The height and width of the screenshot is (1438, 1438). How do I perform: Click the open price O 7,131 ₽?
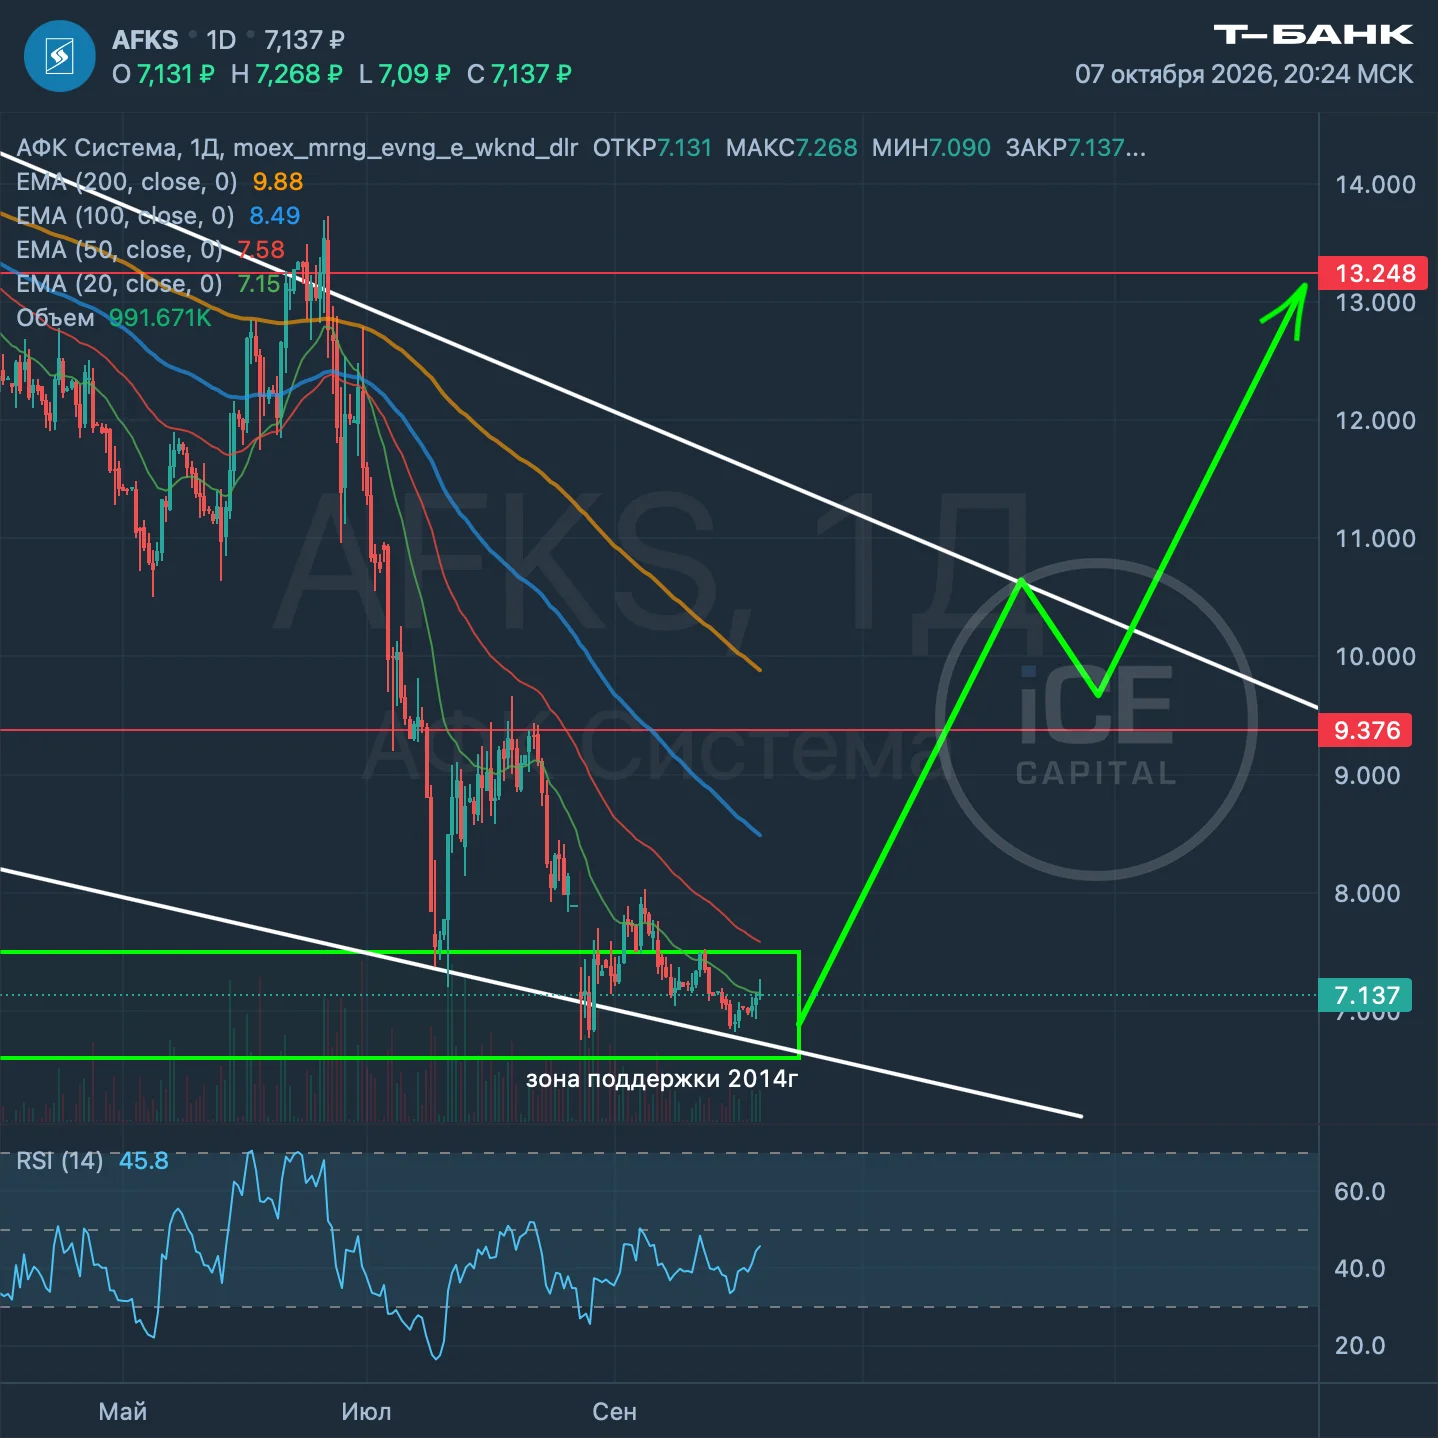tap(163, 74)
